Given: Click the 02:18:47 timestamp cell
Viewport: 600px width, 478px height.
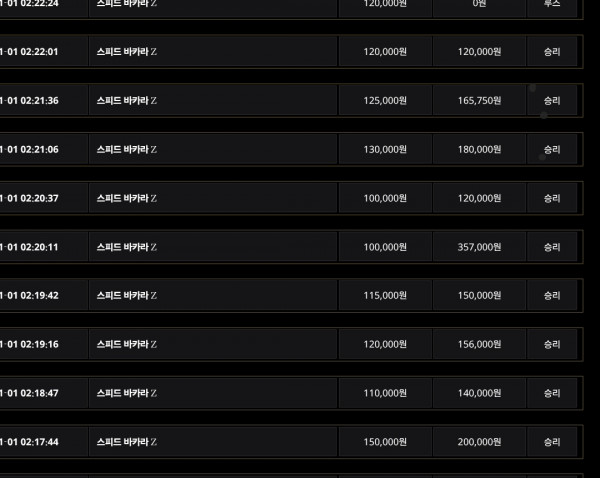Looking at the screenshot, I should [40, 393].
